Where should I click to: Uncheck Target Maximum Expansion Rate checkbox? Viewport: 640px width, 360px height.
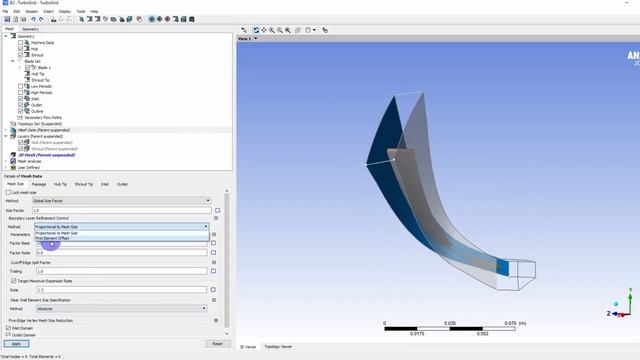click(x=13, y=281)
